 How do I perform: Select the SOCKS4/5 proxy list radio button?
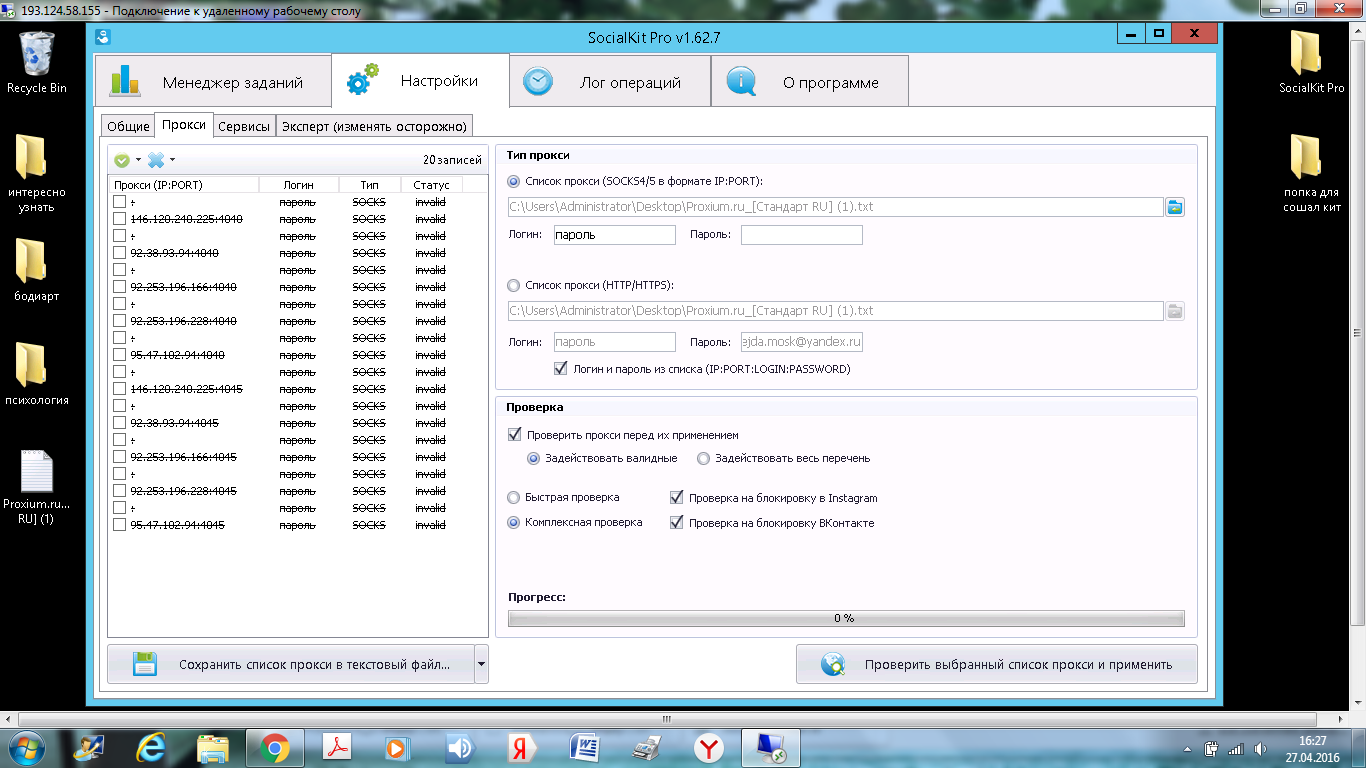[514, 181]
